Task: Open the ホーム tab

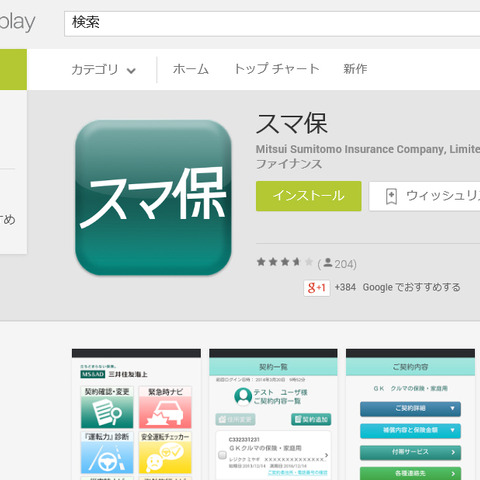Action: [x=191, y=69]
